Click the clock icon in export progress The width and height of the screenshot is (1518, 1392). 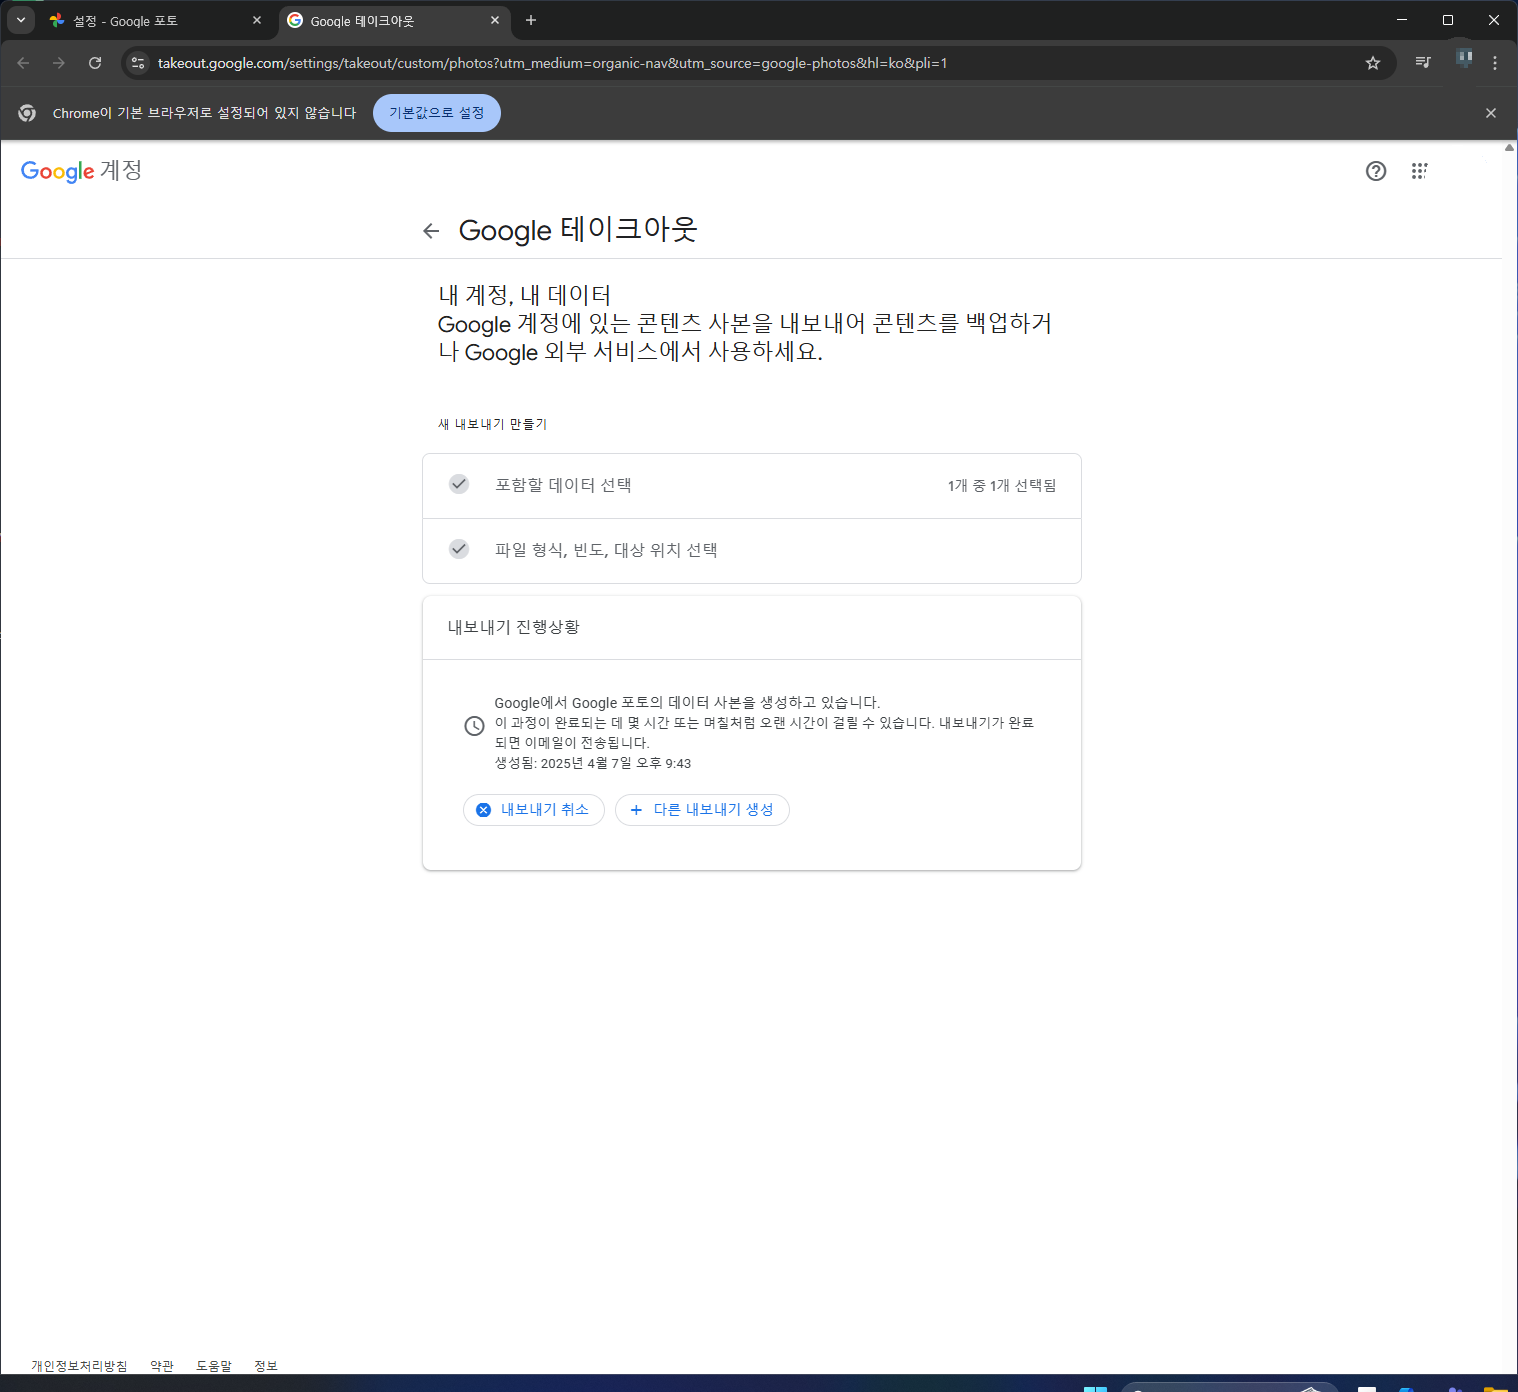tap(475, 726)
